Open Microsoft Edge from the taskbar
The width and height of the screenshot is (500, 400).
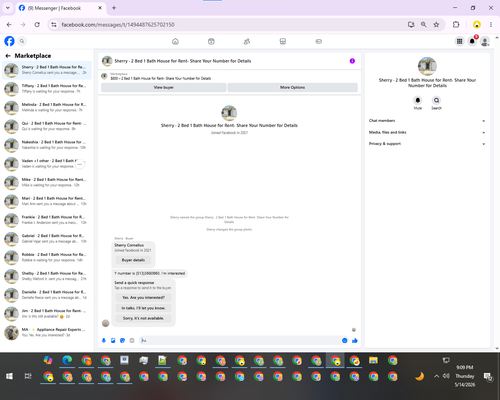(67, 360)
